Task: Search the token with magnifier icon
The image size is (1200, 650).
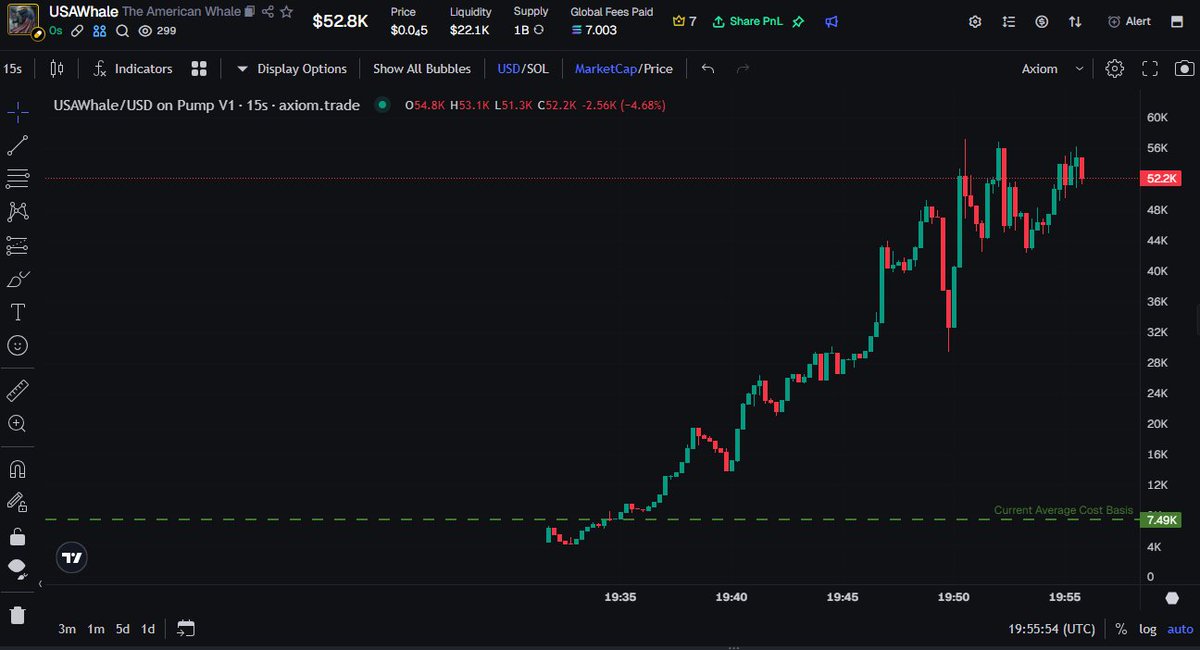Action: point(122,31)
